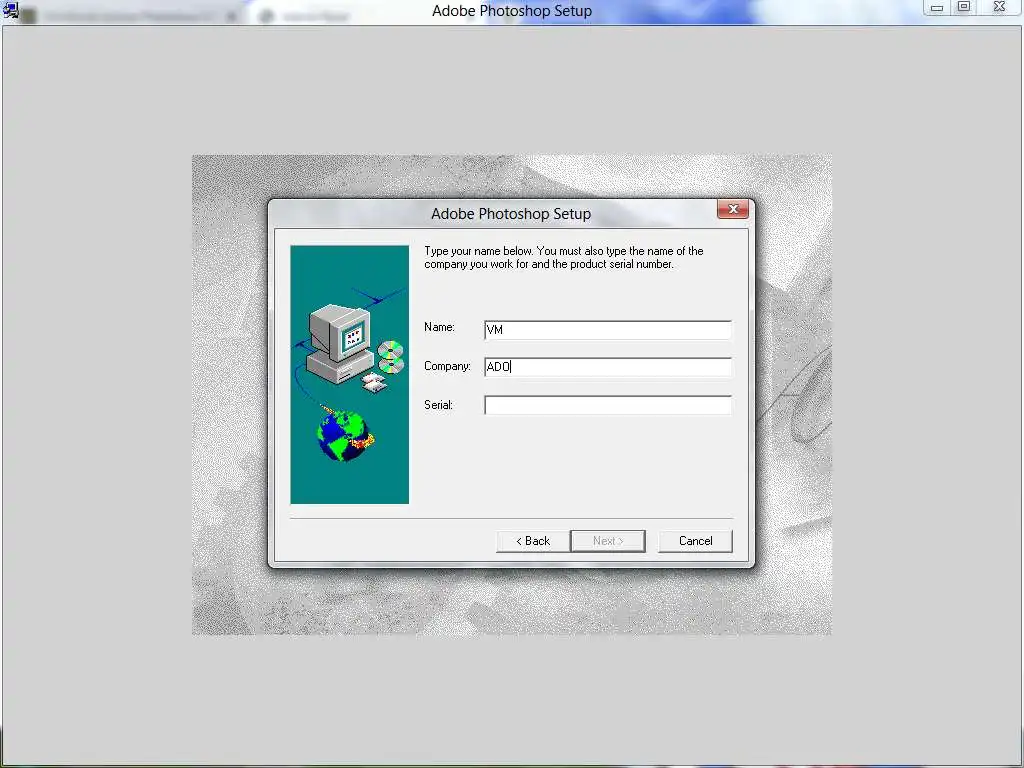This screenshot has height=768, width=1024.
Task: Click the "Serial:" label
Action: [438, 405]
